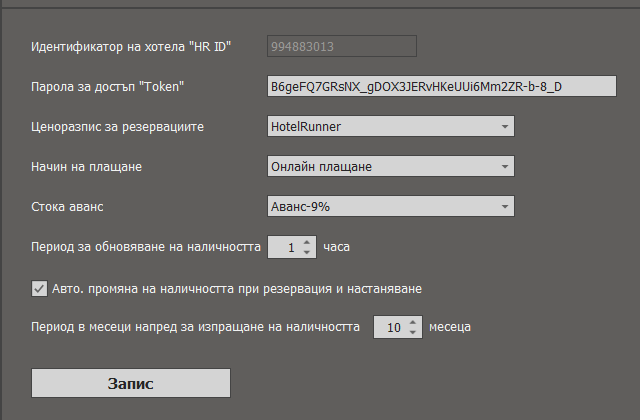Image resolution: width=640 pixels, height=420 pixels.
Task: Click the months value field showing 10
Action: 391,326
